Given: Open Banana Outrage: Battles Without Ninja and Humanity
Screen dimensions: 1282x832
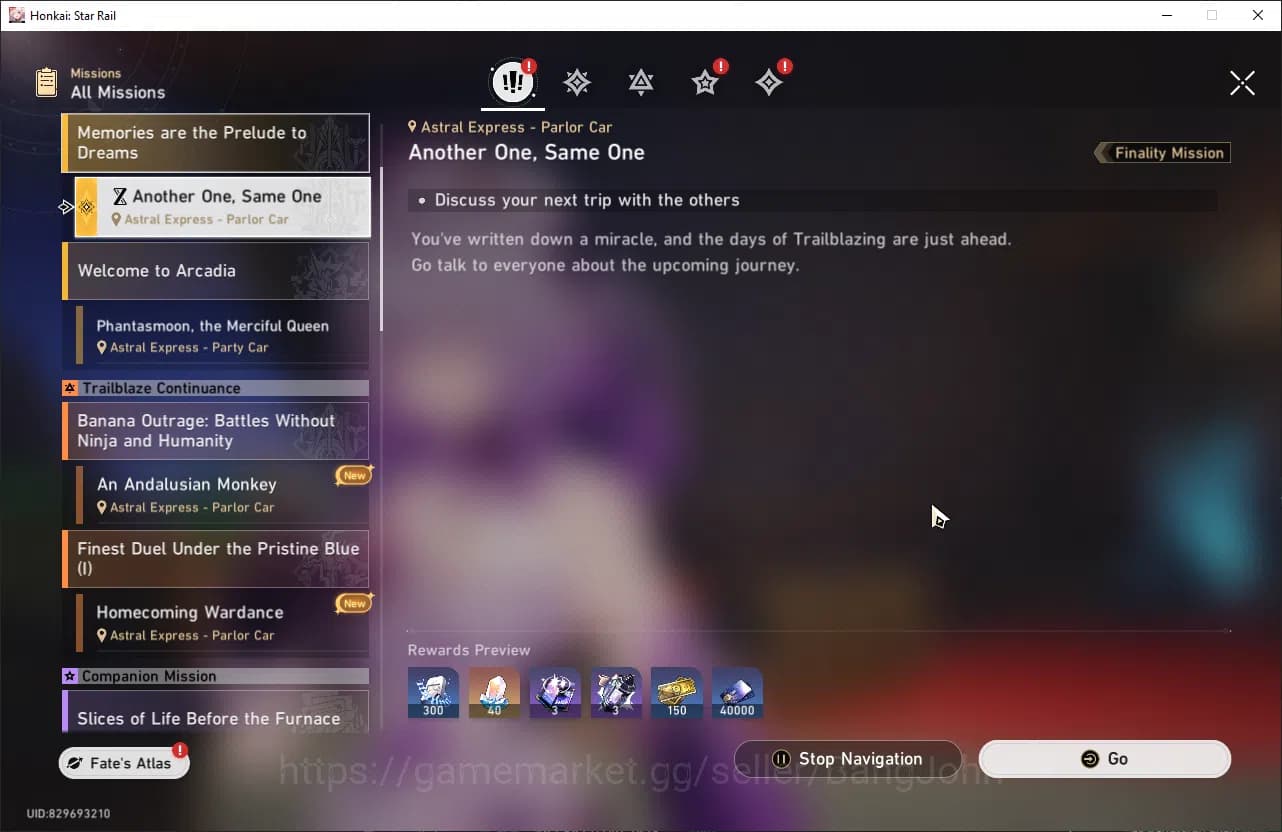Looking at the screenshot, I should click(215, 431).
